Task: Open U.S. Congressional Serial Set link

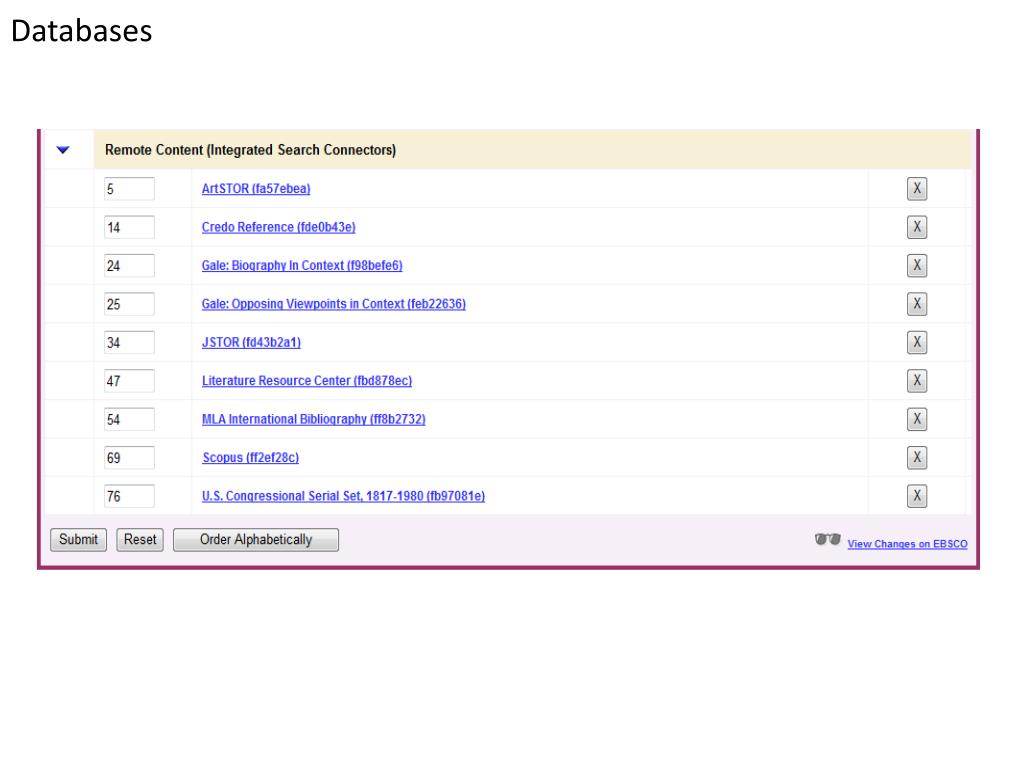Action: tap(344, 496)
